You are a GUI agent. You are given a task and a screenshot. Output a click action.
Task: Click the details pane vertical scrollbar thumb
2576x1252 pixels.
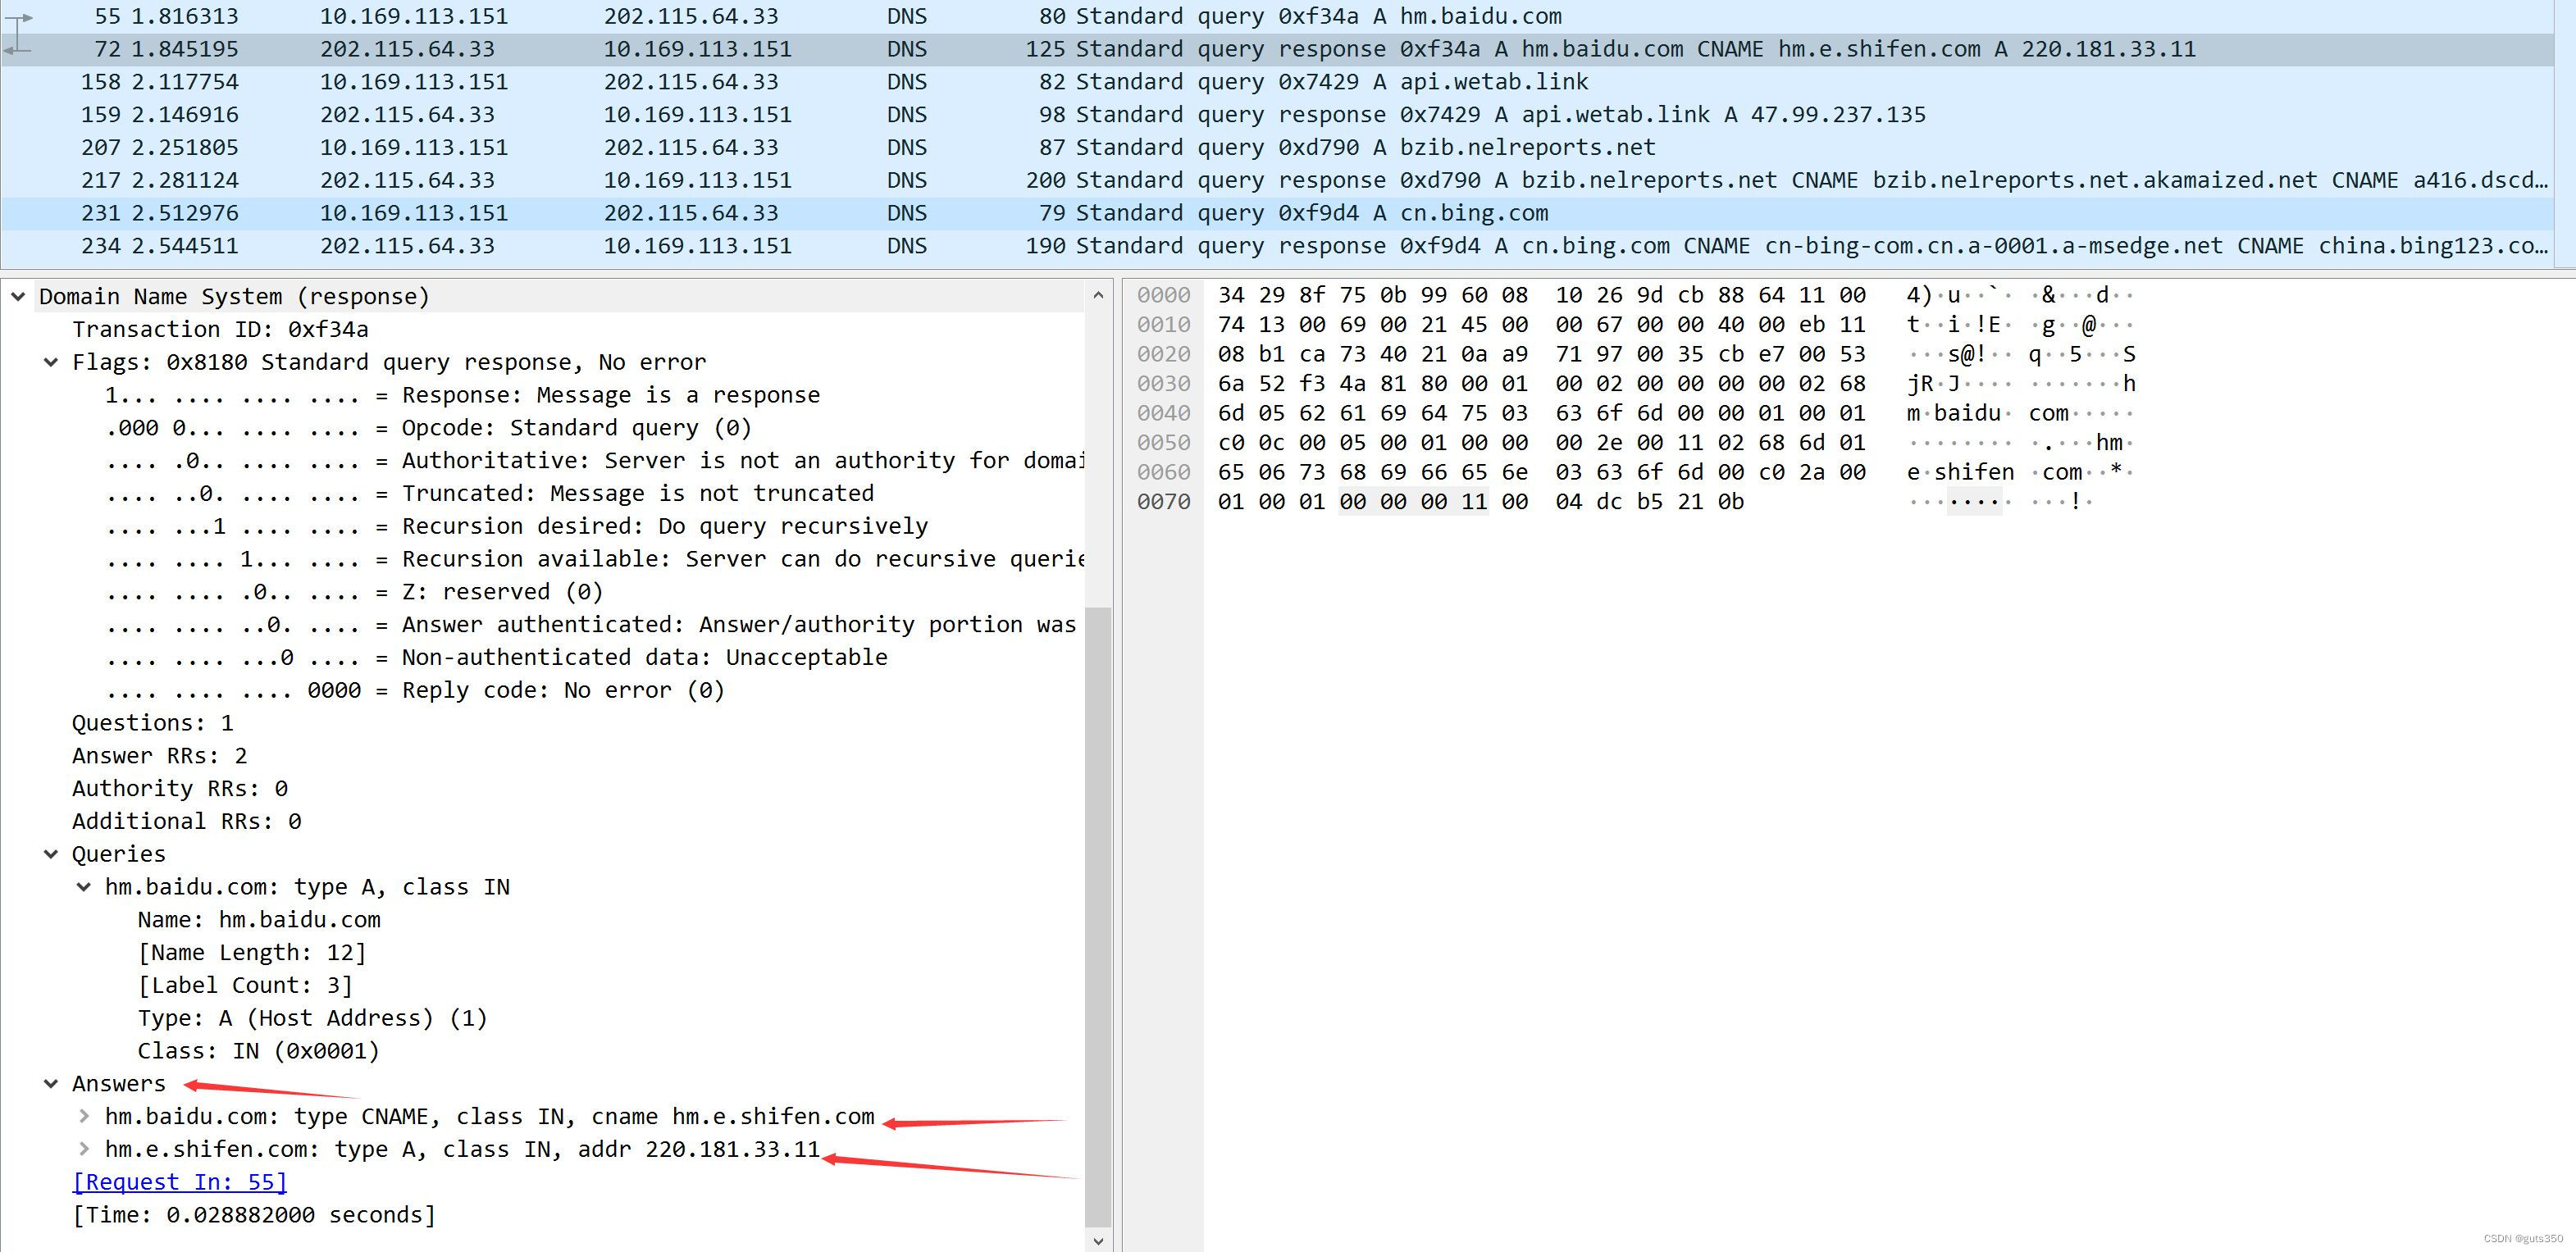[1098, 916]
